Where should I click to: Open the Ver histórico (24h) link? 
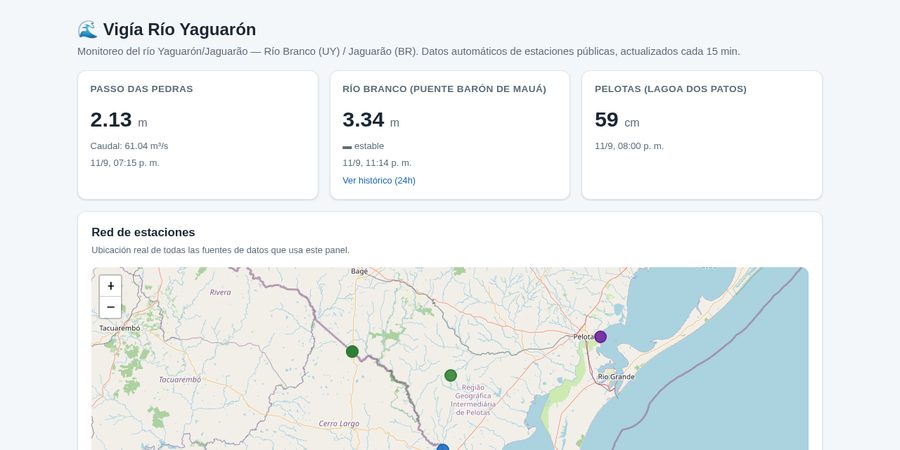point(379,180)
